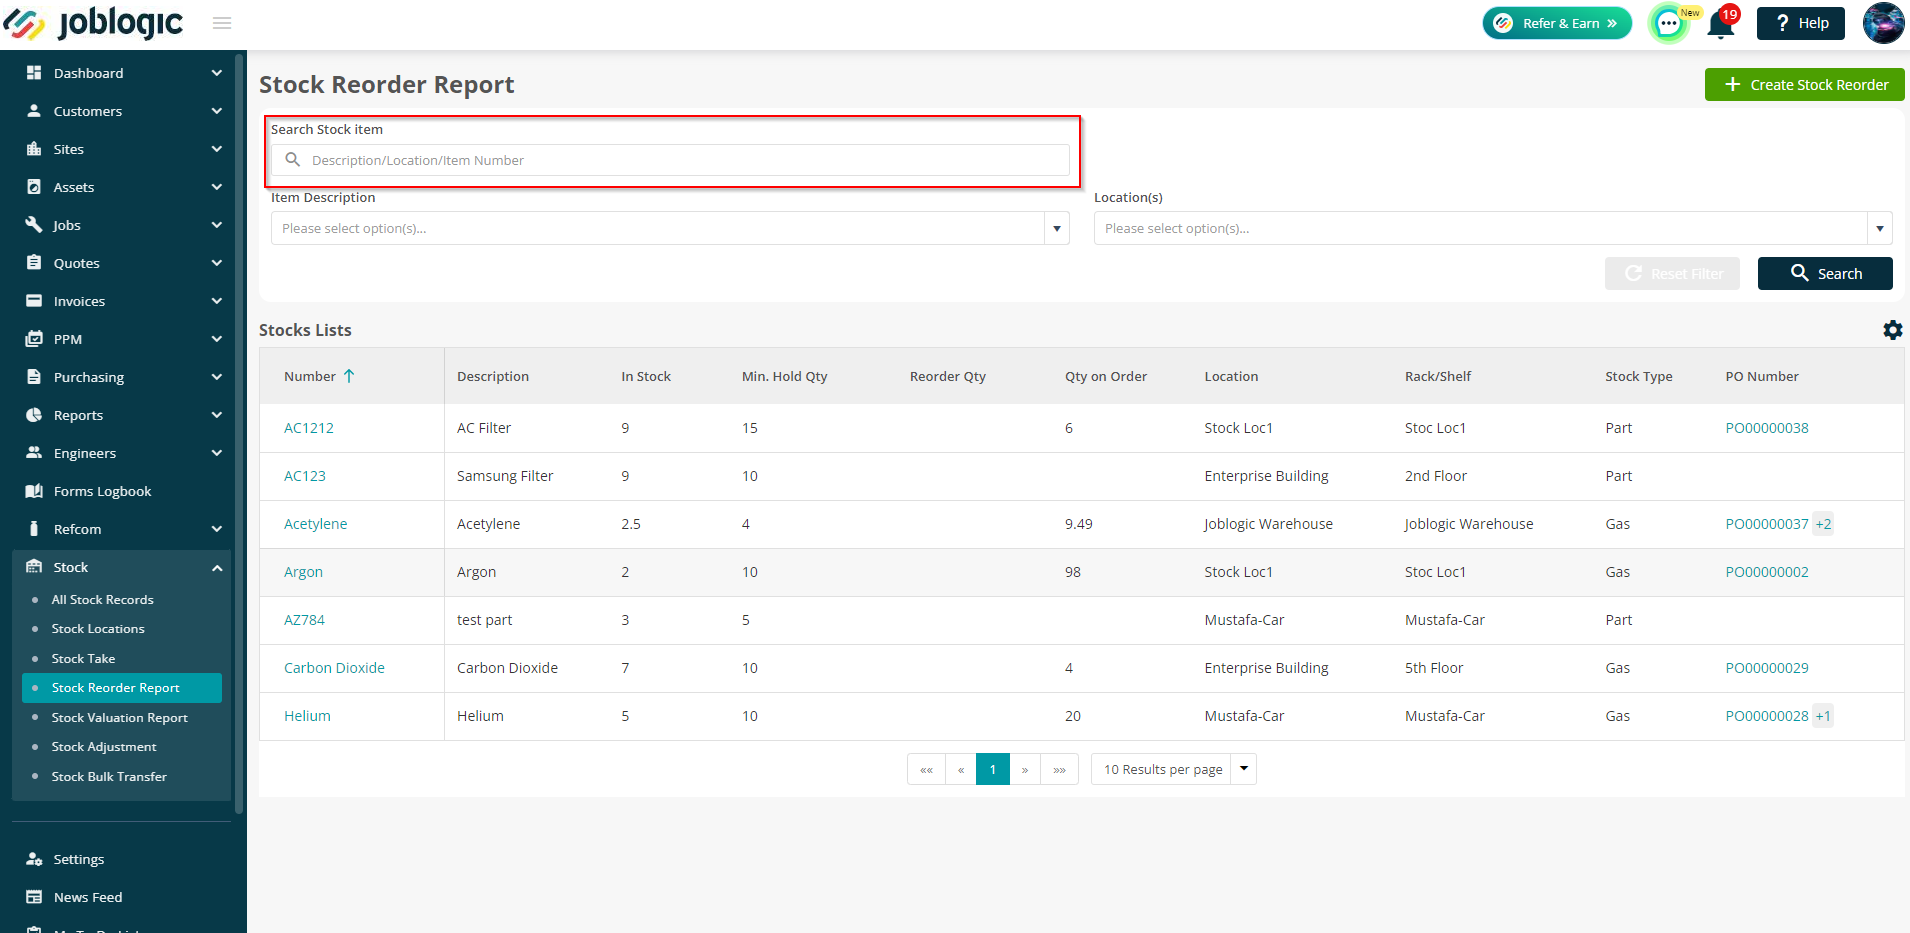
Task: Open purchase order PO00000037 link
Action: point(1767,524)
